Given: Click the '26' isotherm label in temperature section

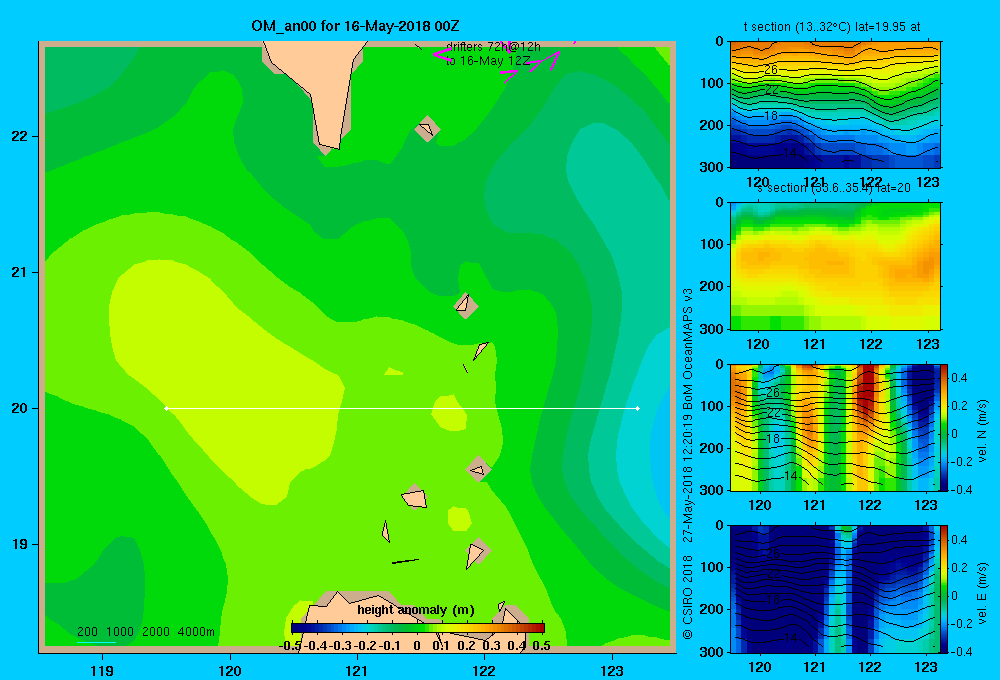Looking at the screenshot, I should tap(772, 70).
